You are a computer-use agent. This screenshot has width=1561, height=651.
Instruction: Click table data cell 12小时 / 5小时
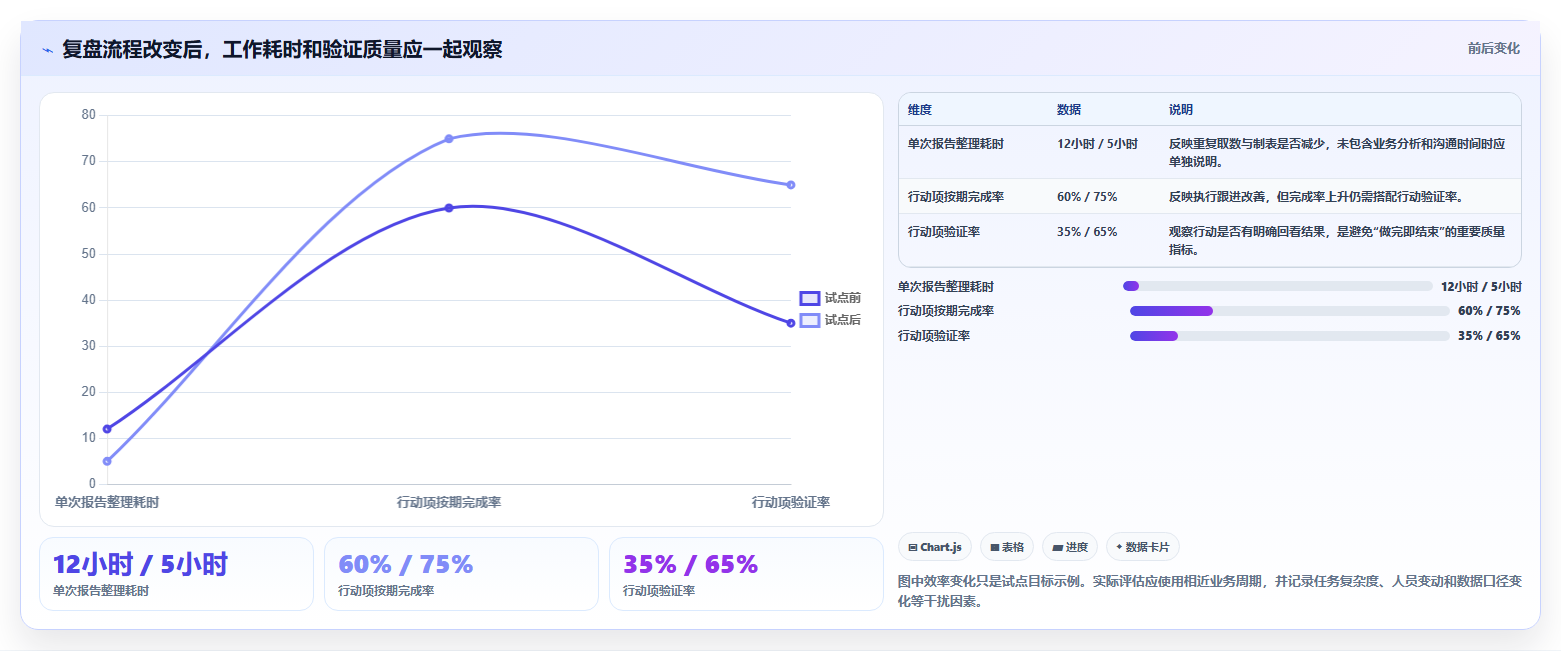tap(1097, 144)
